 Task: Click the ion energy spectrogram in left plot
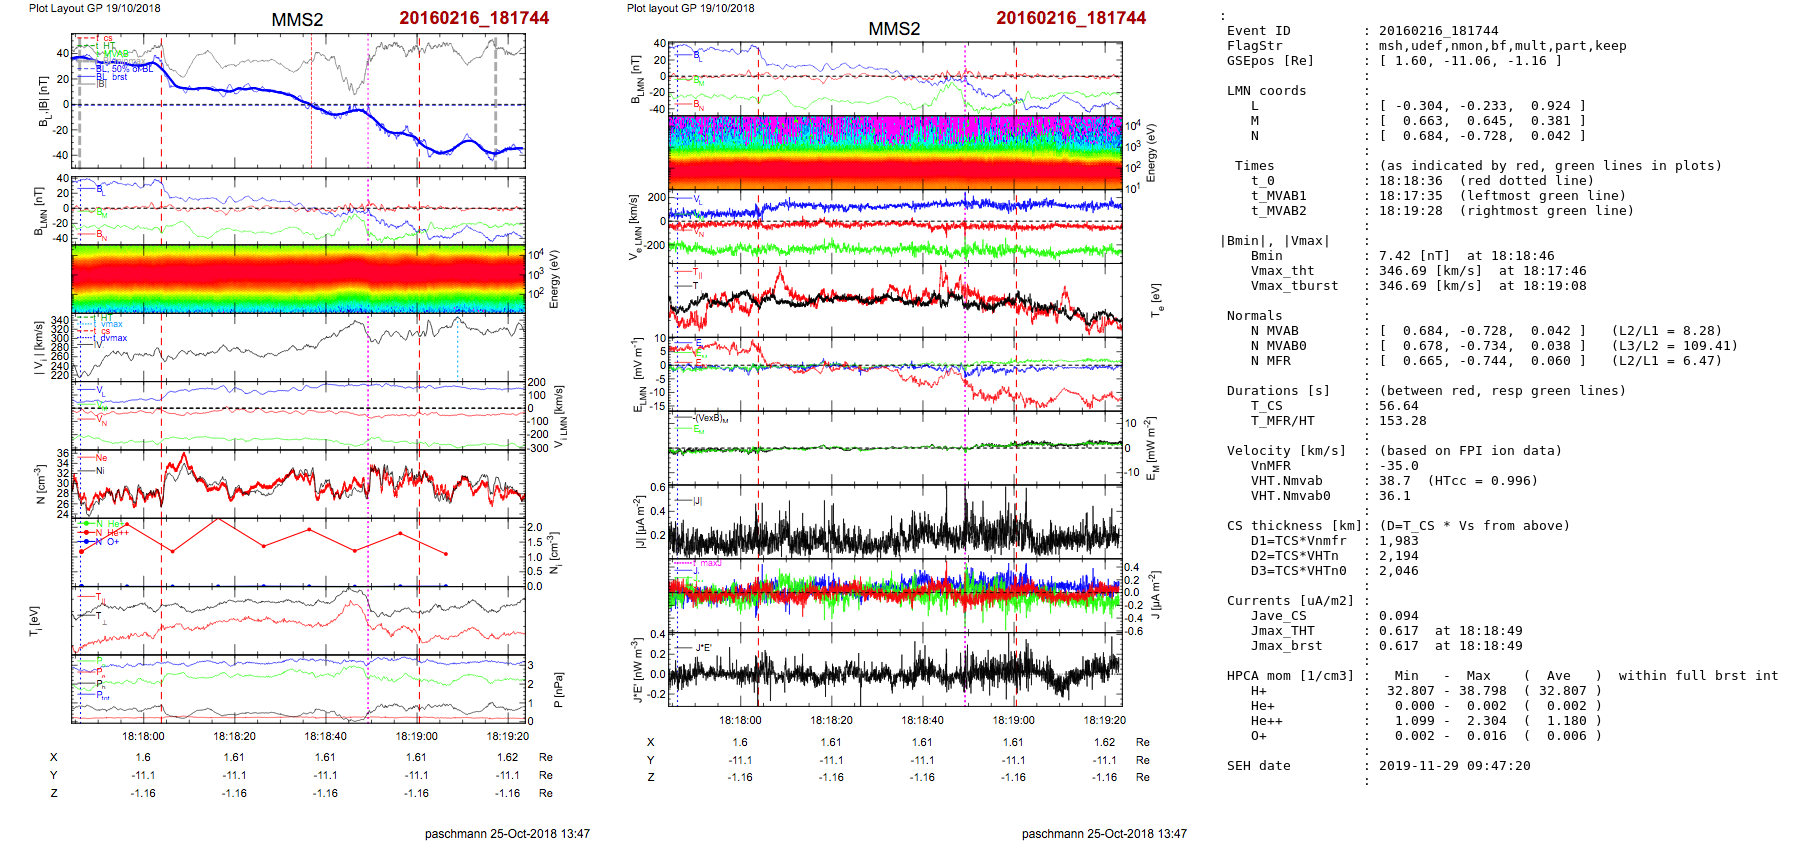click(298, 279)
